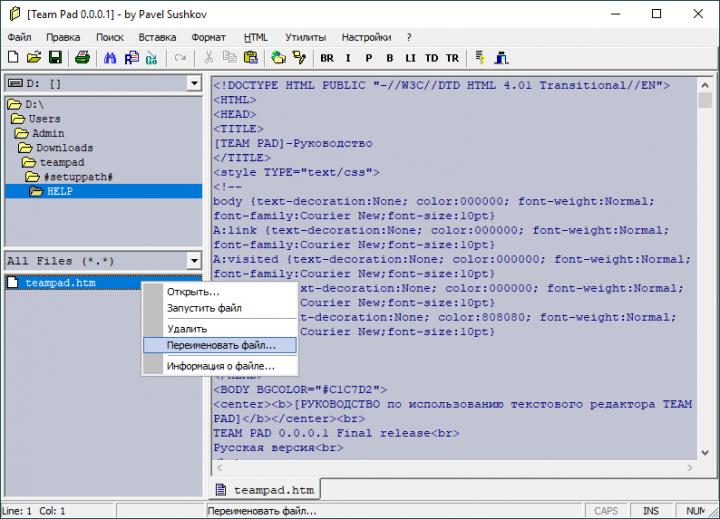Insert italic I tag from toolbar
Image resolution: width=720 pixels, height=519 pixels.
(x=348, y=58)
